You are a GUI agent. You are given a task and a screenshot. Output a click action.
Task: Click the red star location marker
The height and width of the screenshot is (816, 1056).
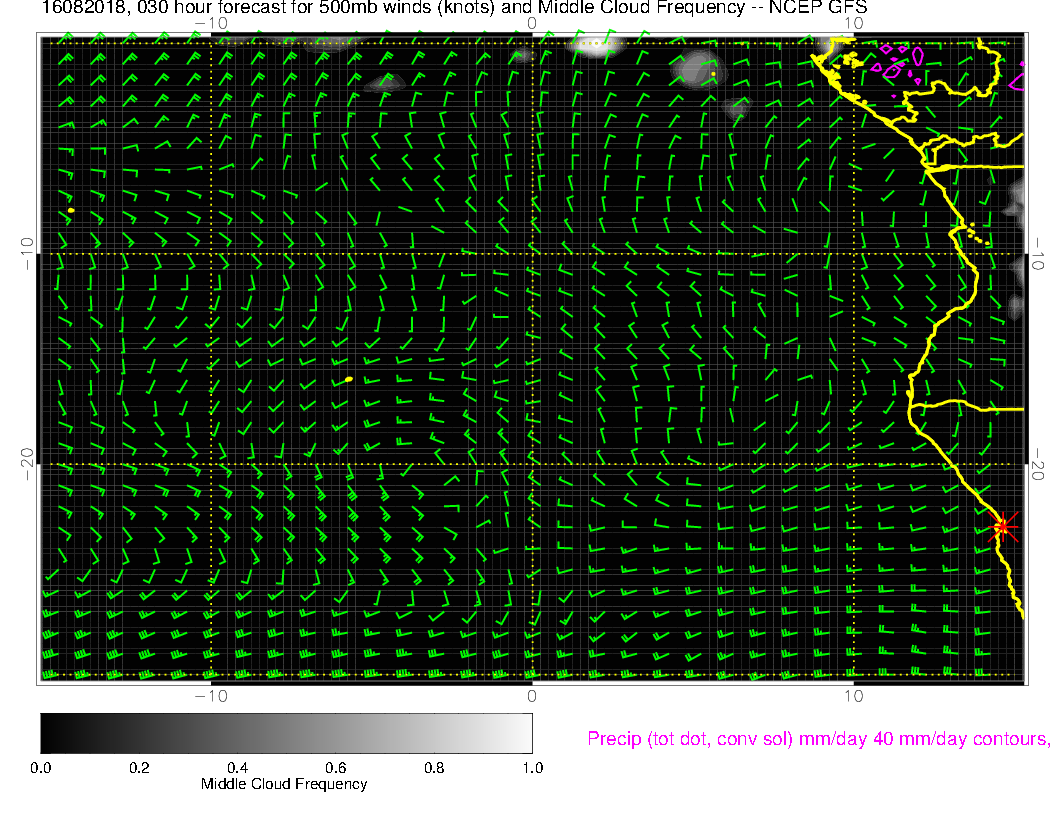[1003, 526]
